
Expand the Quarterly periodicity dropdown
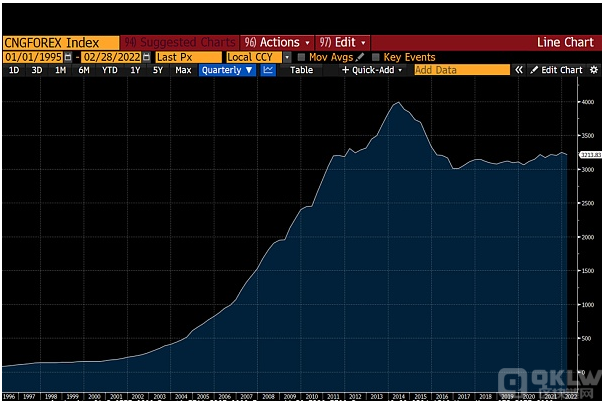tap(226, 71)
